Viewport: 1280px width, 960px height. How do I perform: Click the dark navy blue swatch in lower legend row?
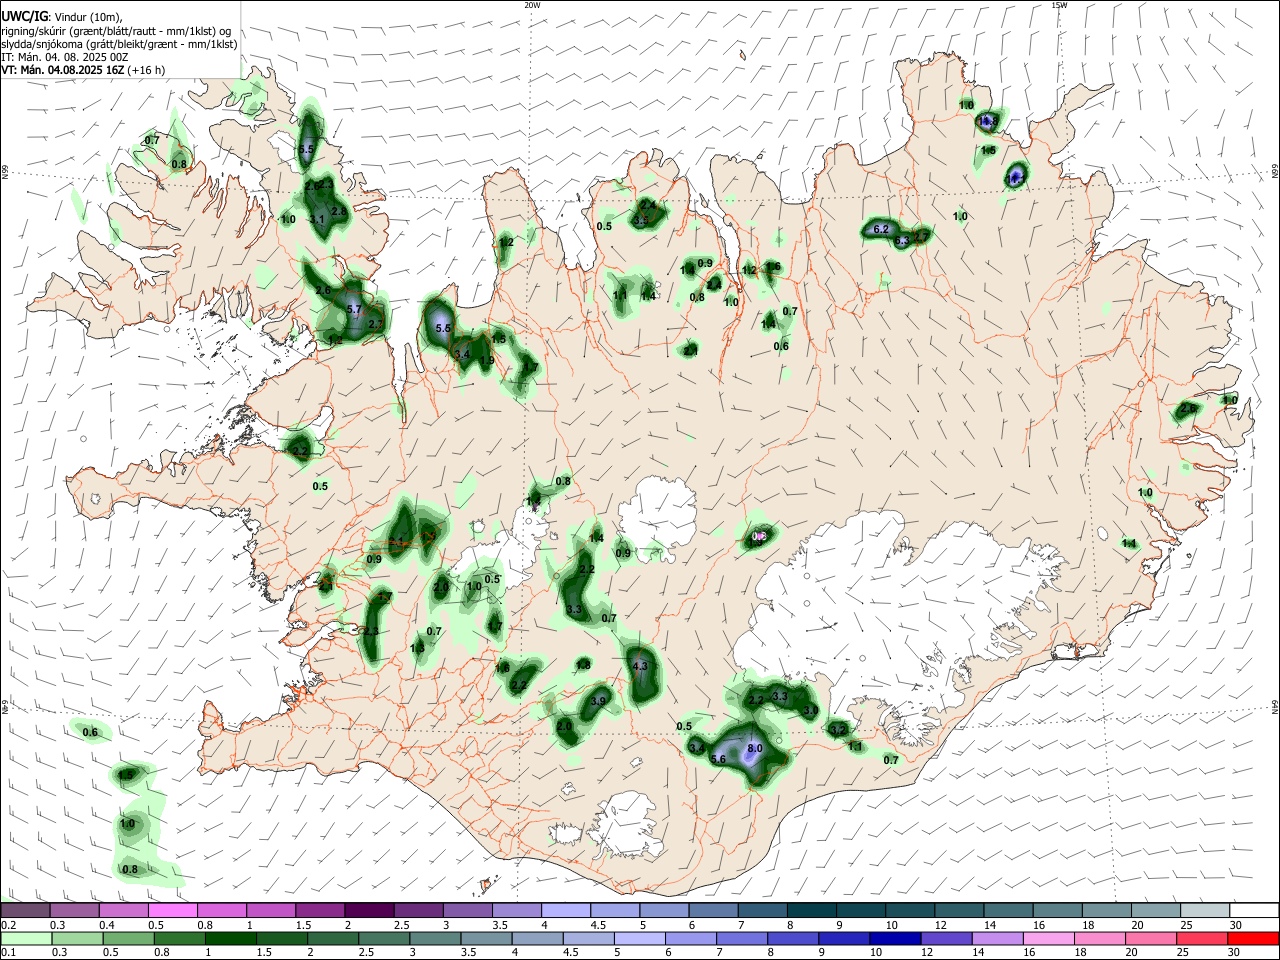(894, 938)
